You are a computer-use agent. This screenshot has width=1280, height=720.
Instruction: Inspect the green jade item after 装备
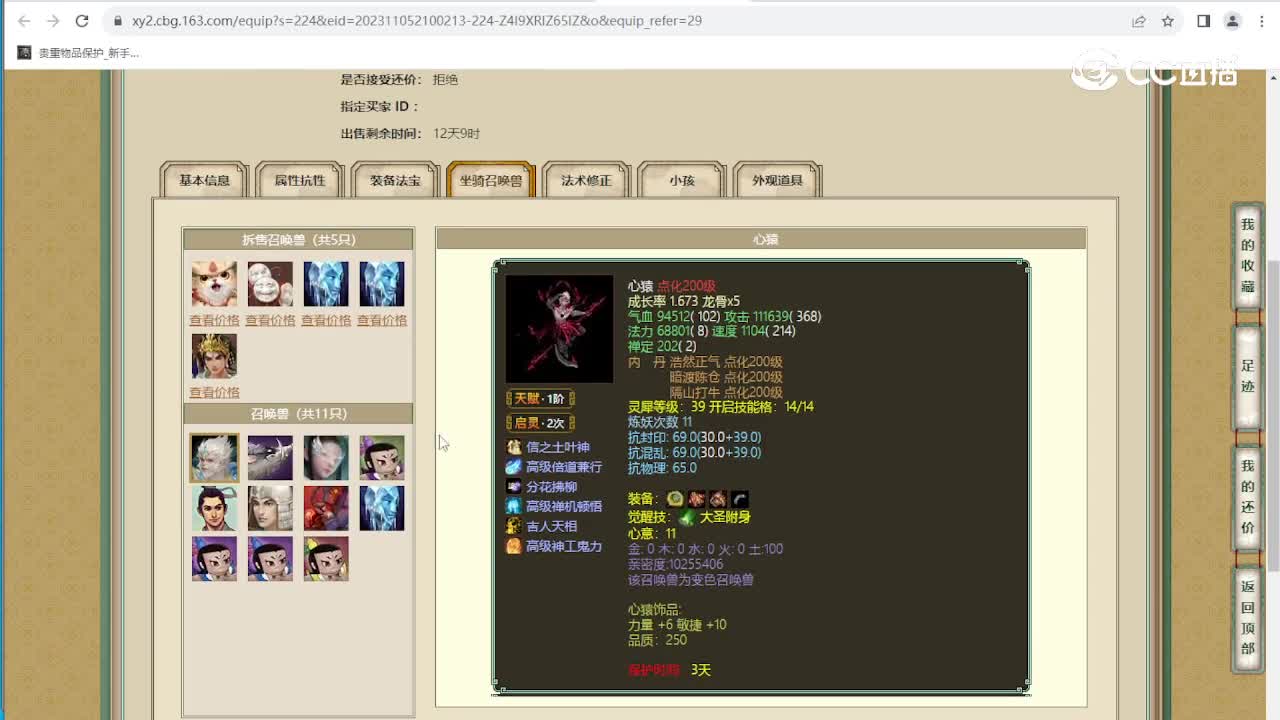(x=676, y=498)
